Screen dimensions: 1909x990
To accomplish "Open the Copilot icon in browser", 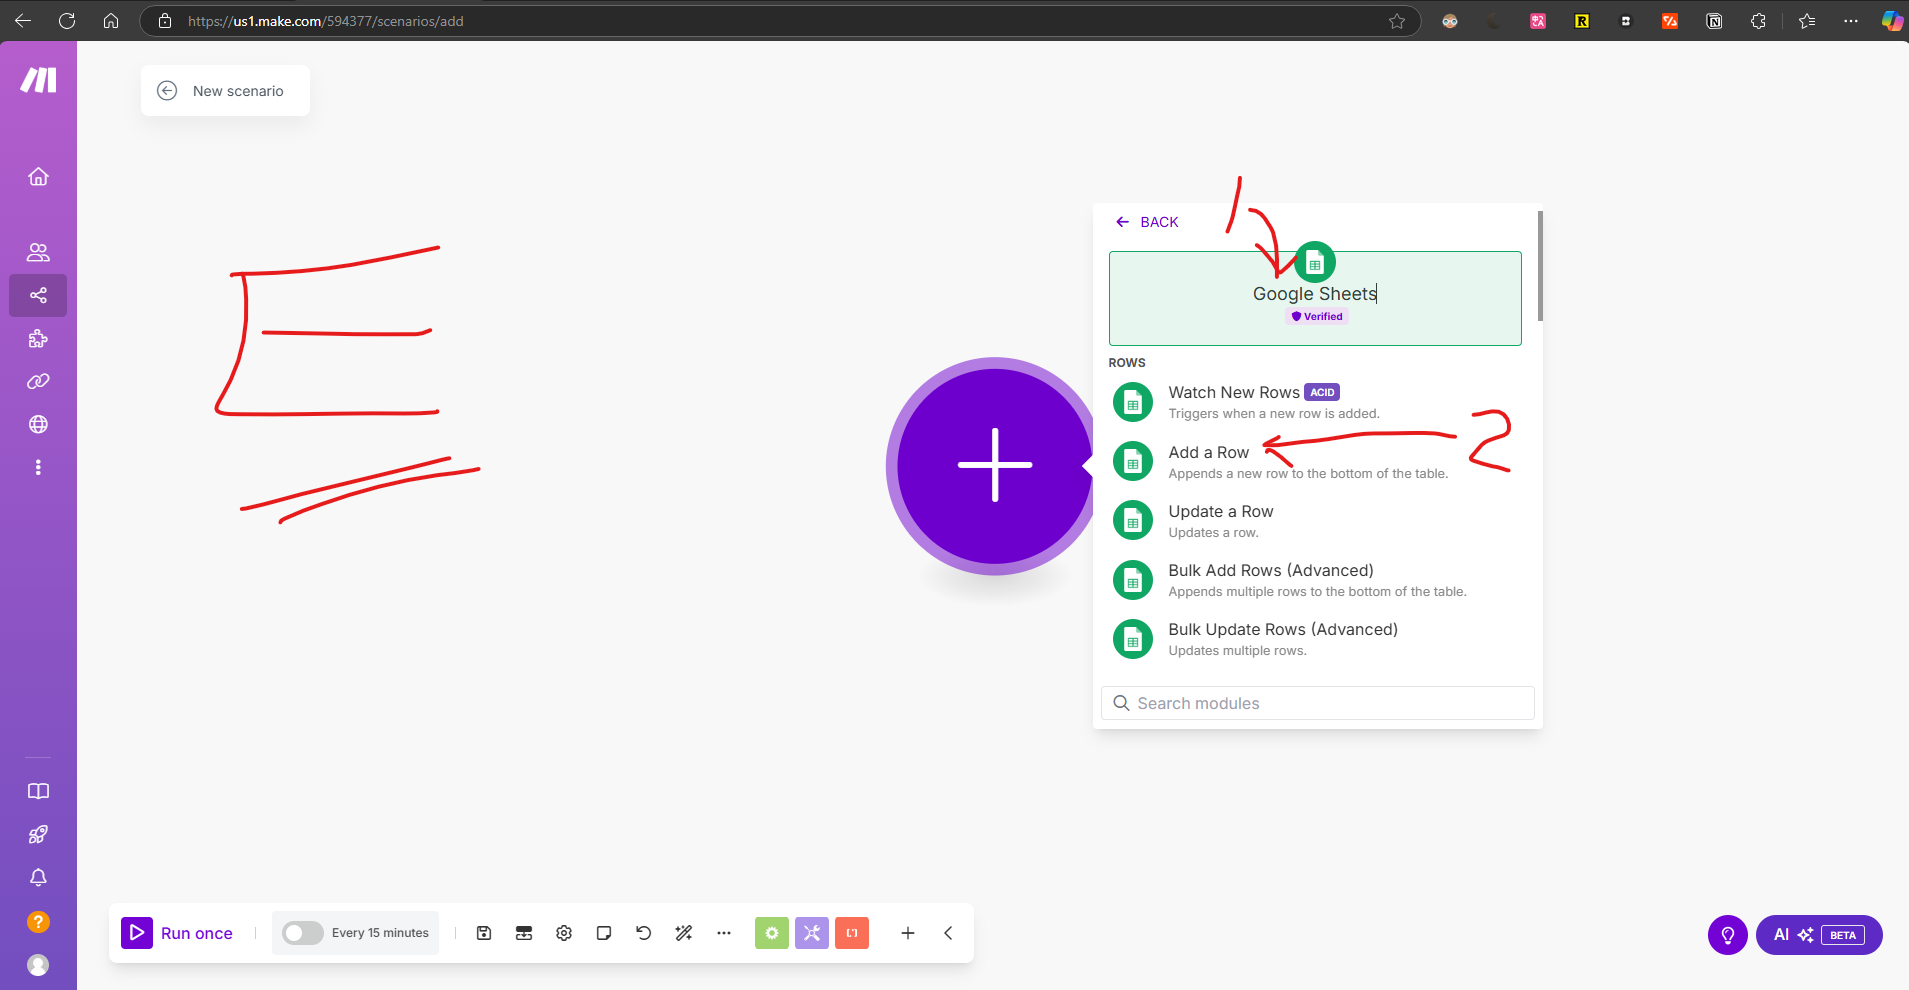I will coord(1892,21).
